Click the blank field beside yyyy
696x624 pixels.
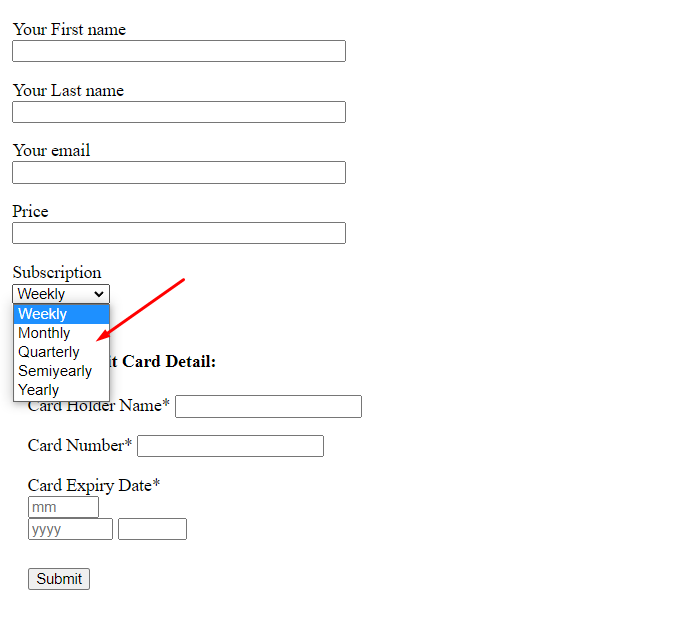coord(152,529)
